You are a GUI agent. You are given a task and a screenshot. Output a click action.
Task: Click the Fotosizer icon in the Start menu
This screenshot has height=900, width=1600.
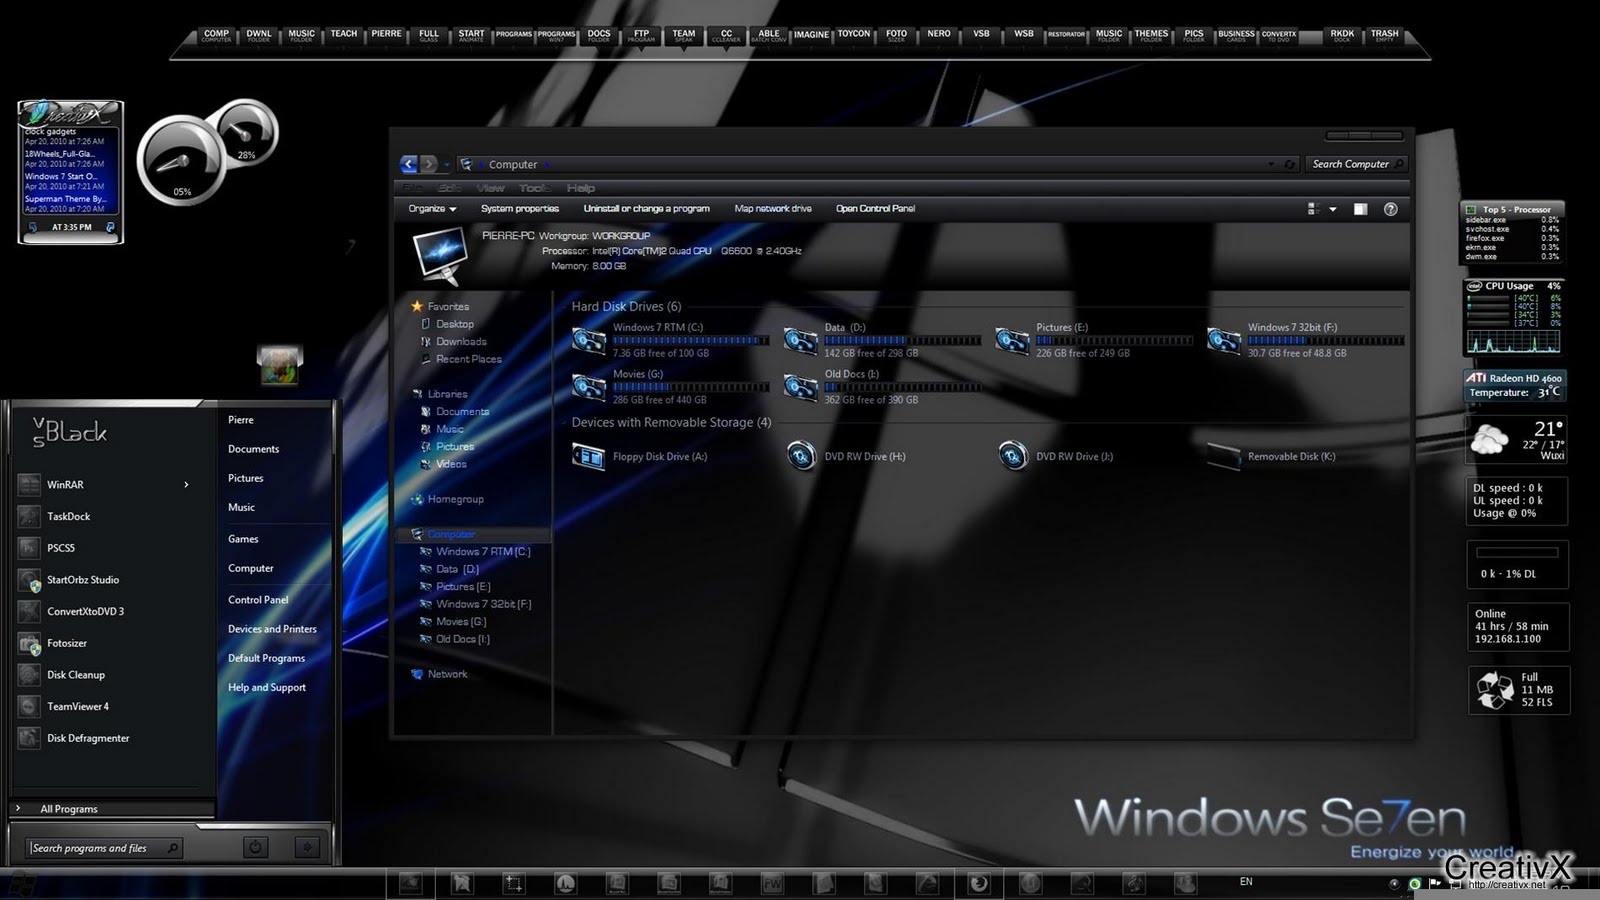[x=29, y=643]
